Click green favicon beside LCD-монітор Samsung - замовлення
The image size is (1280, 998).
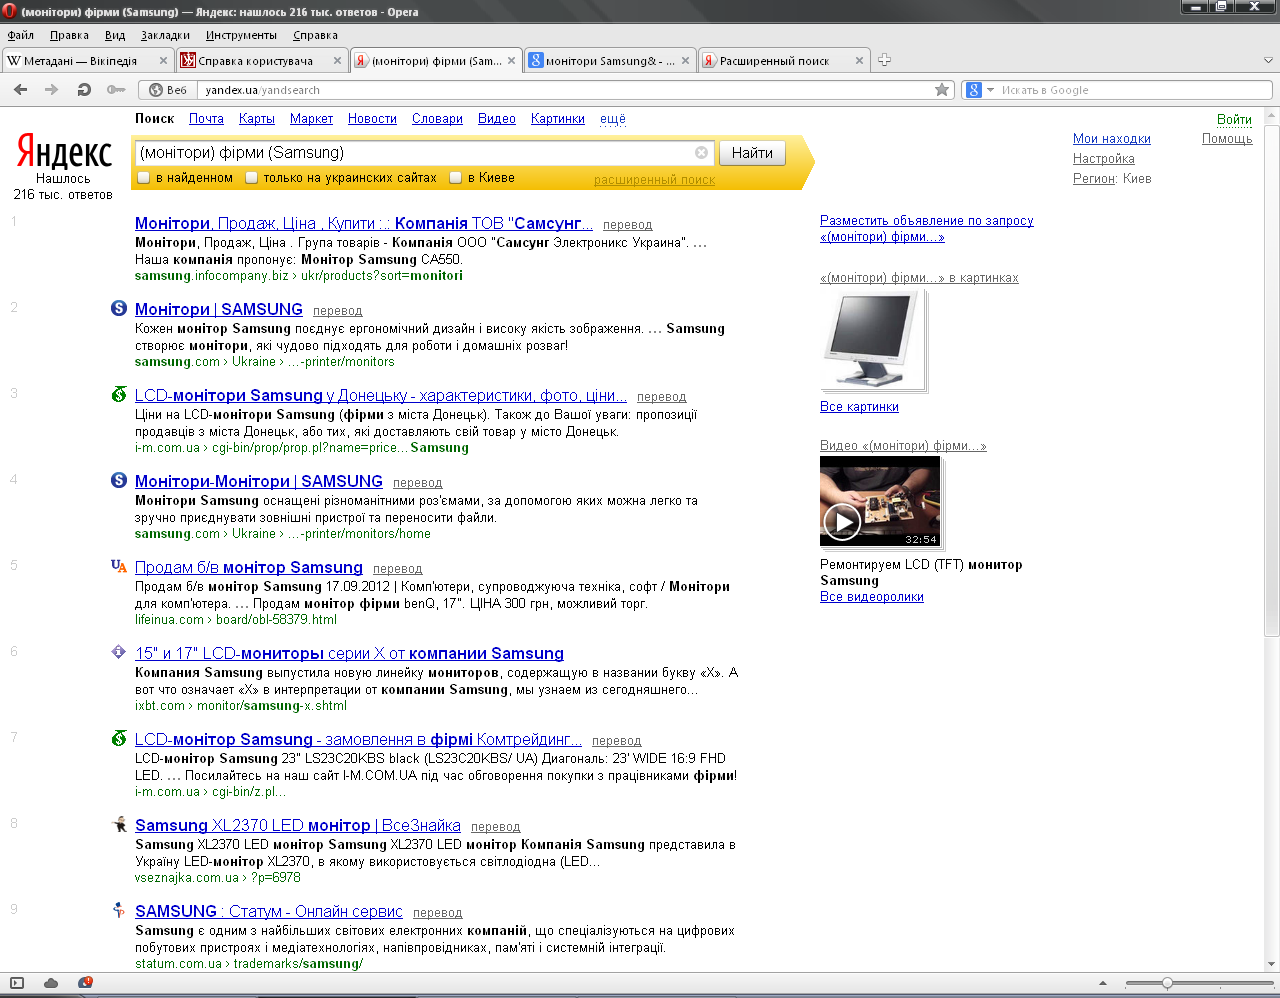click(x=119, y=739)
